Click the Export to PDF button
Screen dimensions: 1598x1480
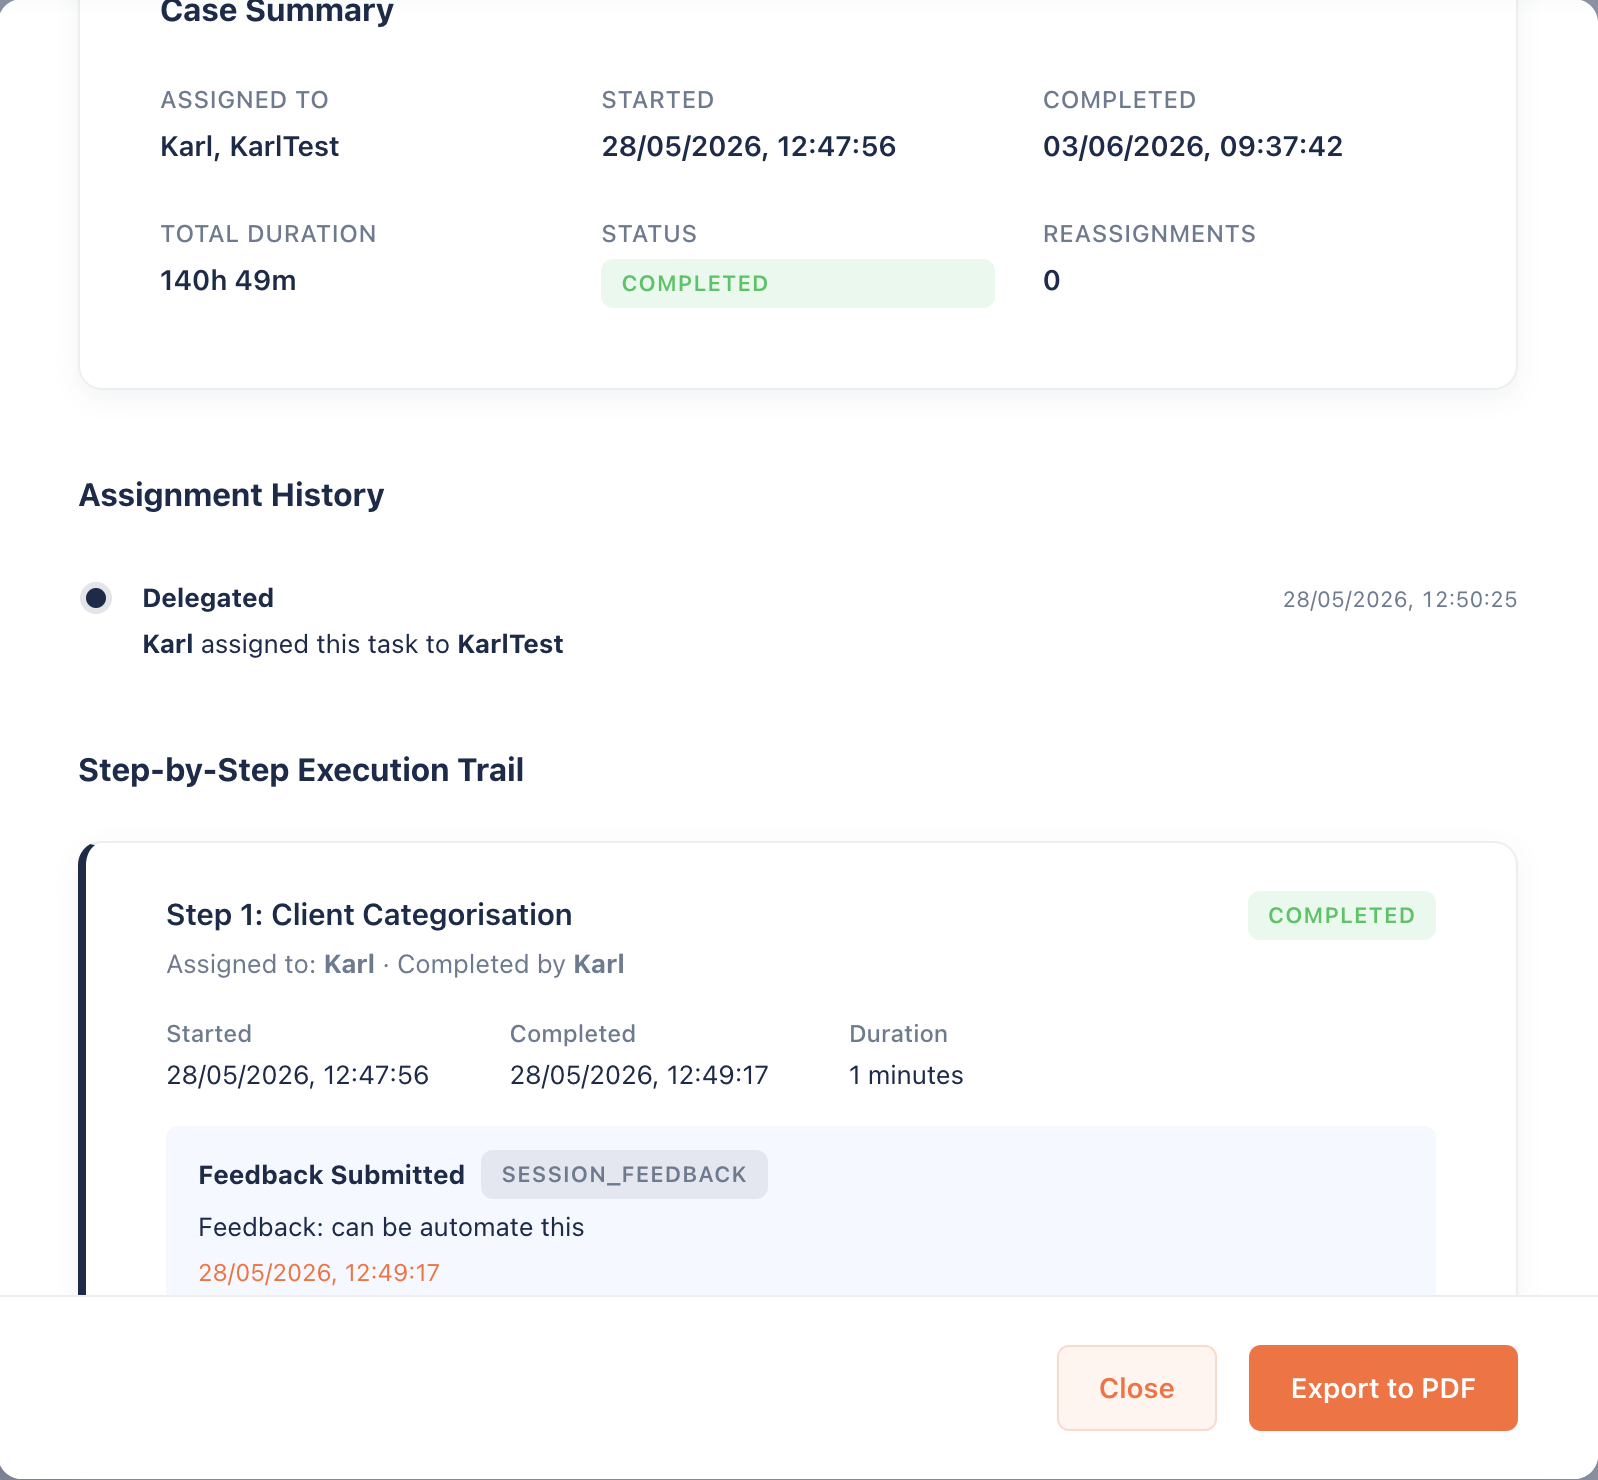click(x=1383, y=1388)
